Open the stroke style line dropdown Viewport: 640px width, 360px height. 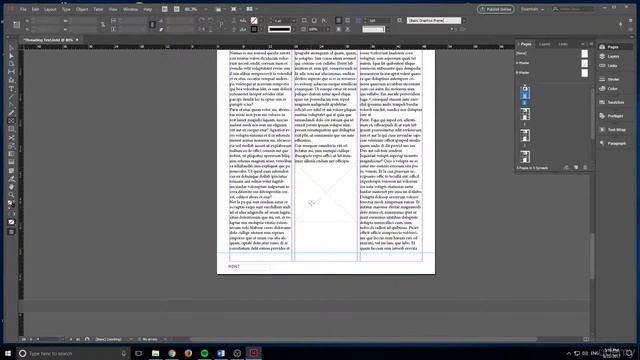pos(293,29)
